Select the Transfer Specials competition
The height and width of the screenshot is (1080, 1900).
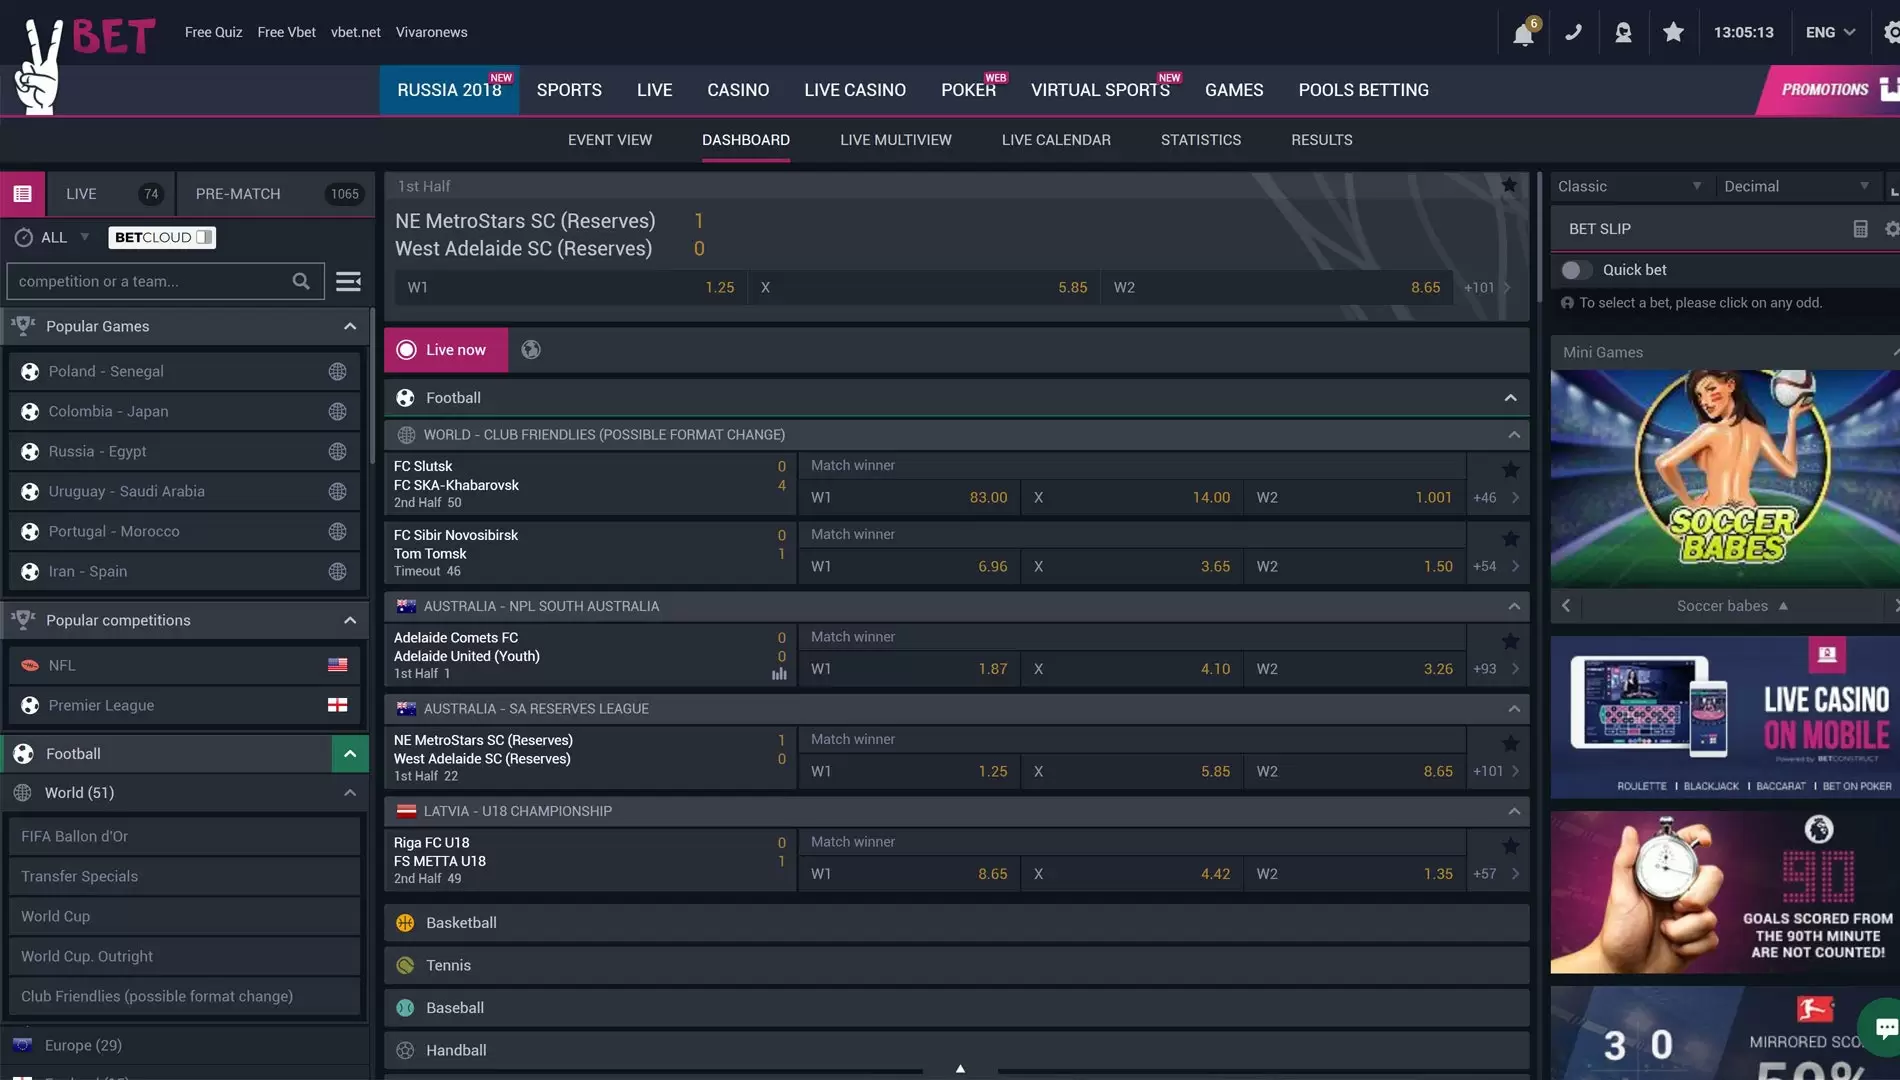point(184,876)
